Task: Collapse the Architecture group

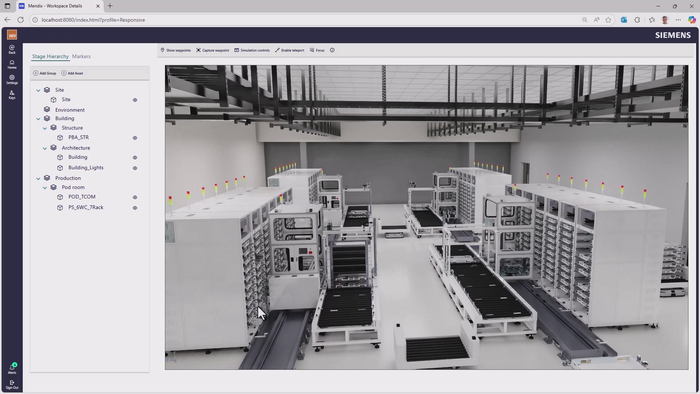Action: 45,148
